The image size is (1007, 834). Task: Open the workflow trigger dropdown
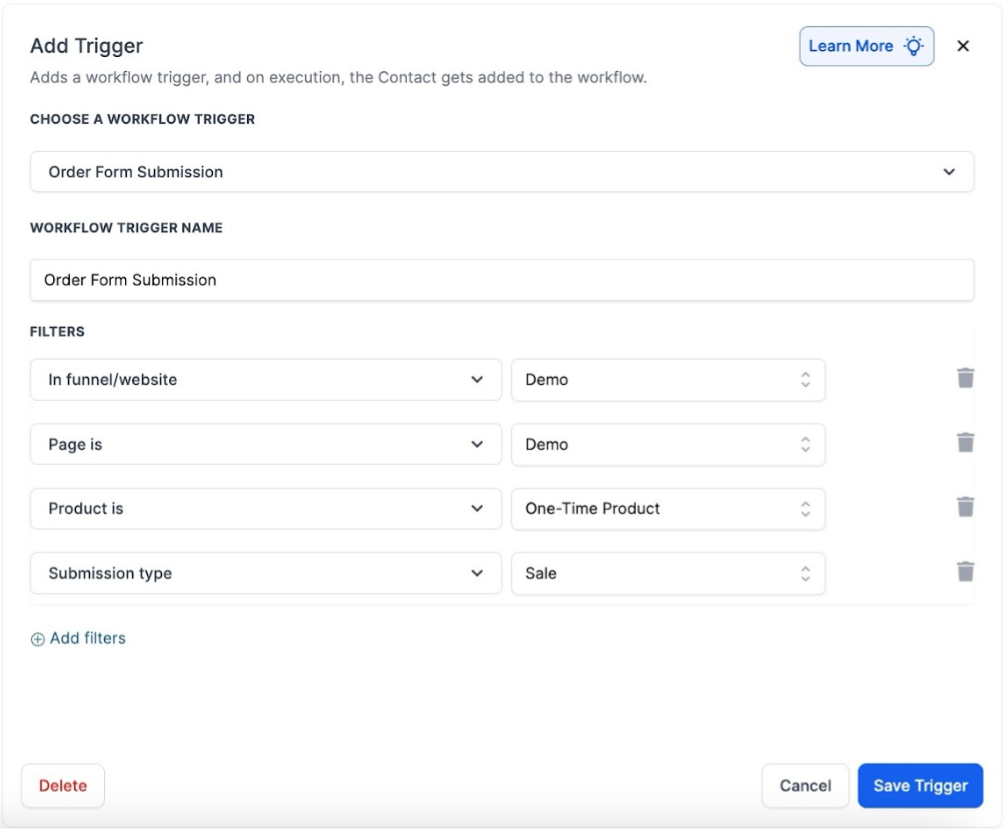click(501, 172)
